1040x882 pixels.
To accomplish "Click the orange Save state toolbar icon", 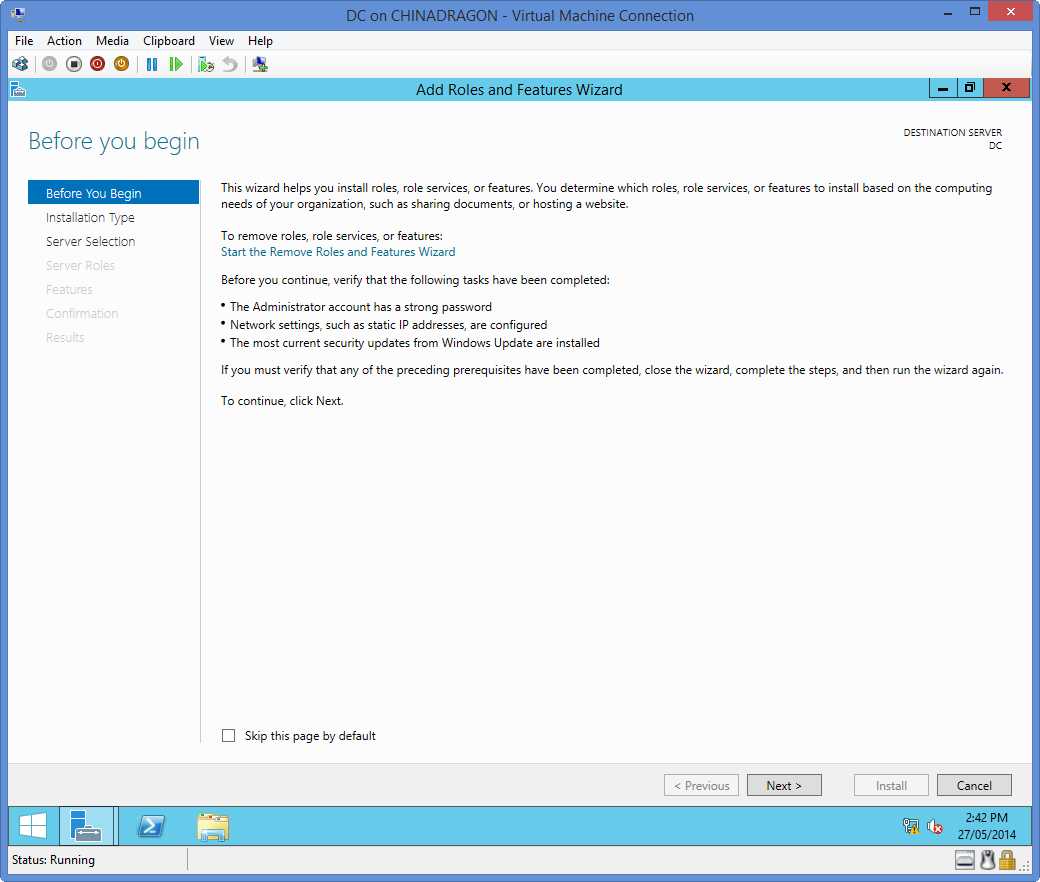I will pos(121,64).
